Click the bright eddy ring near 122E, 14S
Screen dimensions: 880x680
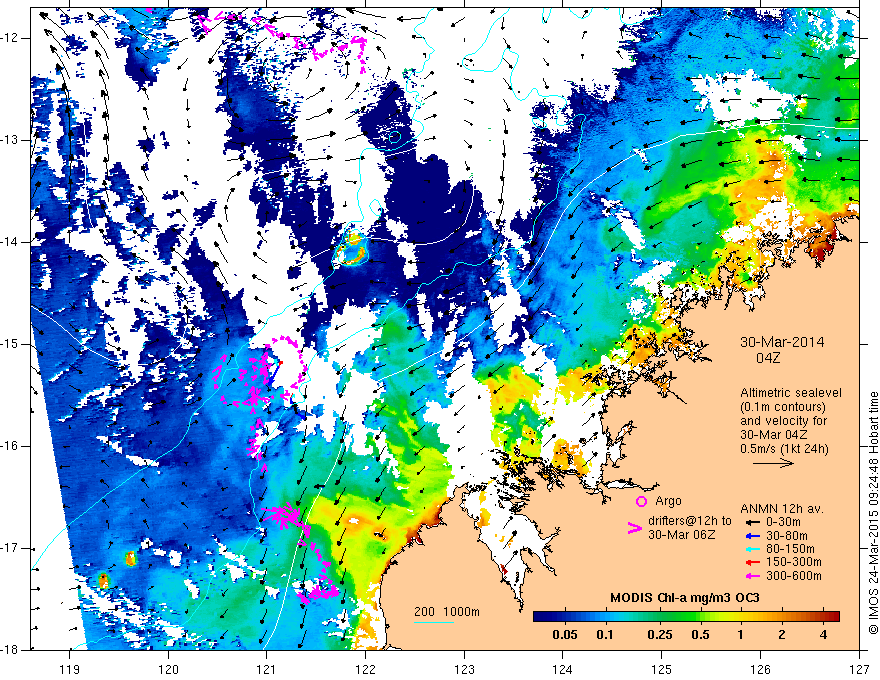pos(351,249)
